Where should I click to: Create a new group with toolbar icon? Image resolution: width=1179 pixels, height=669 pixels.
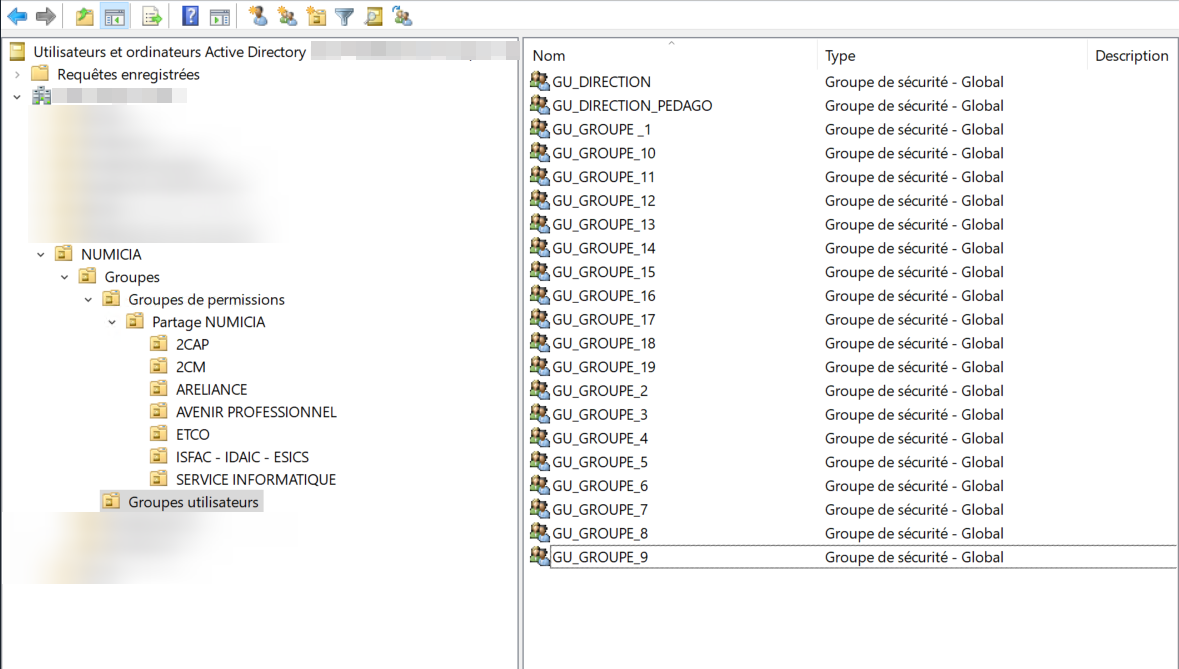pos(287,16)
